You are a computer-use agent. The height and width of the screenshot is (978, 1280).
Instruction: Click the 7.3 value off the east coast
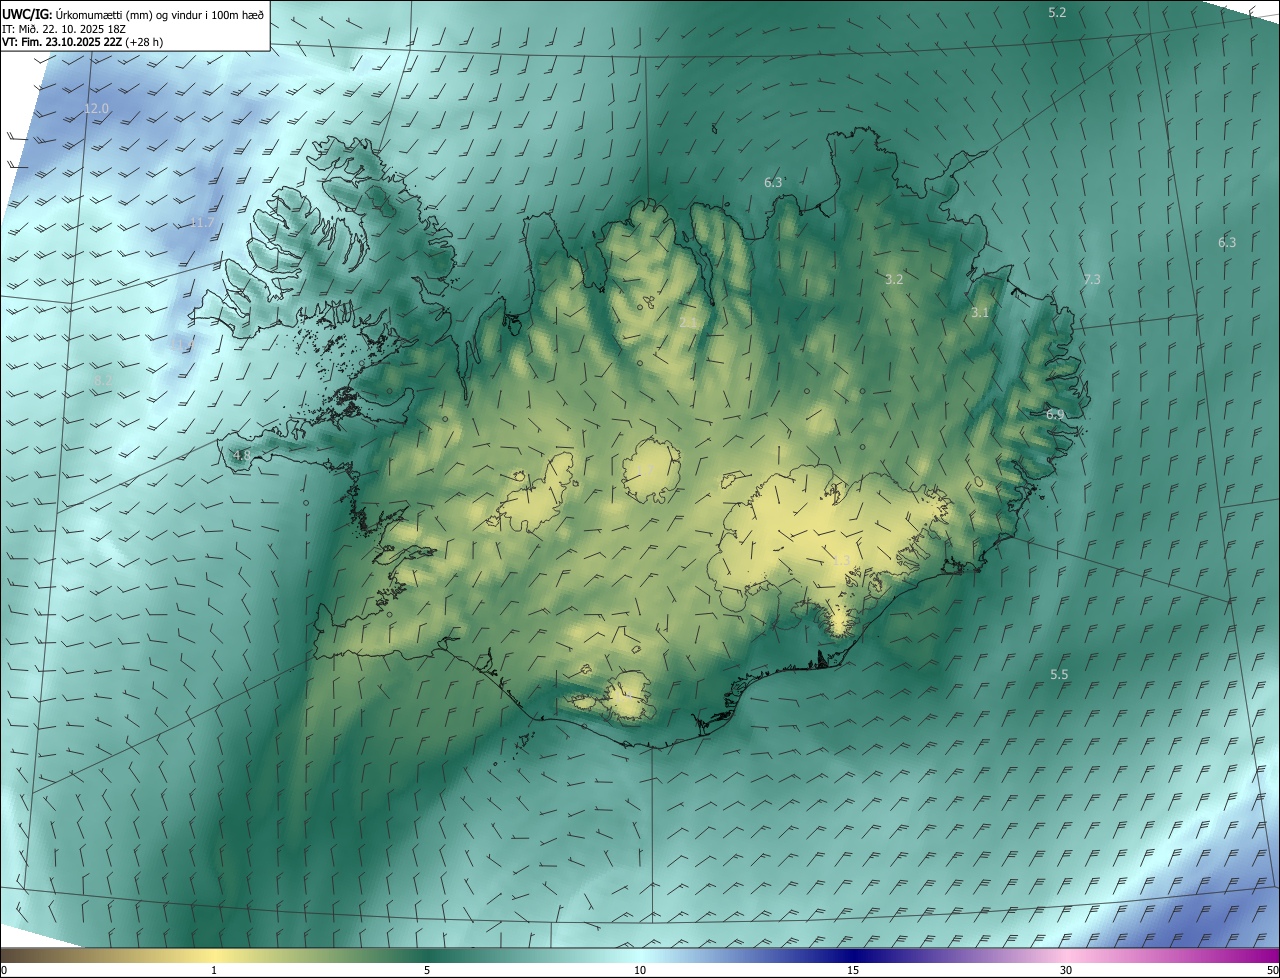coord(1092,279)
